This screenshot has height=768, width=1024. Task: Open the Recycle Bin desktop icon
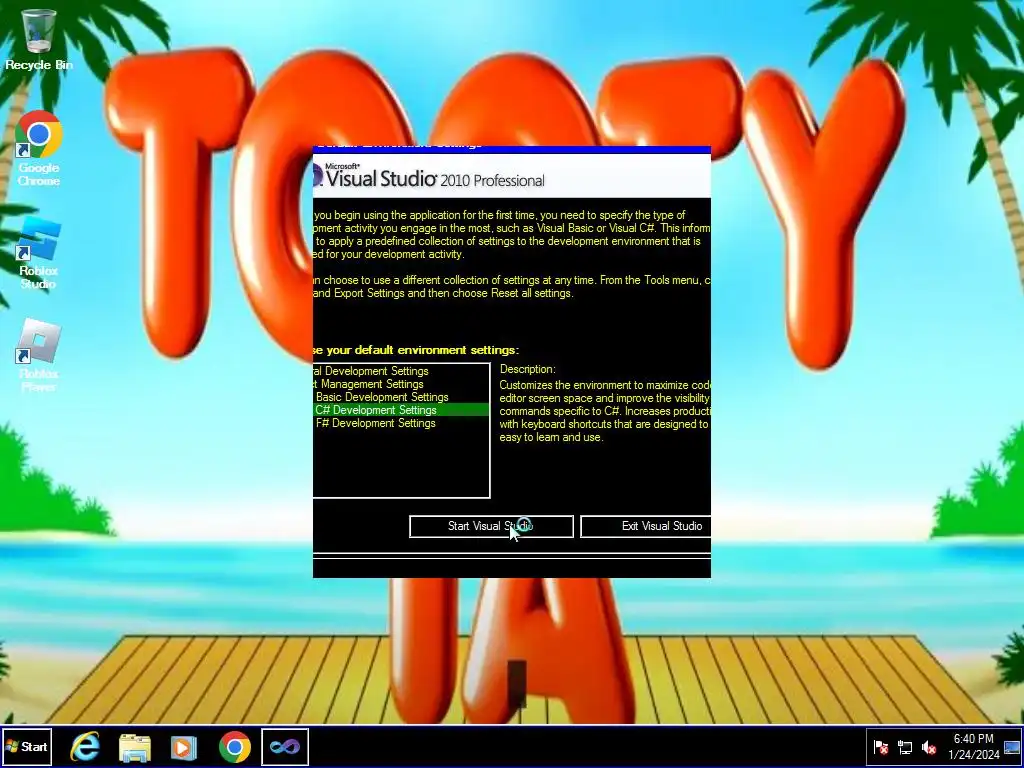pyautogui.click(x=39, y=37)
